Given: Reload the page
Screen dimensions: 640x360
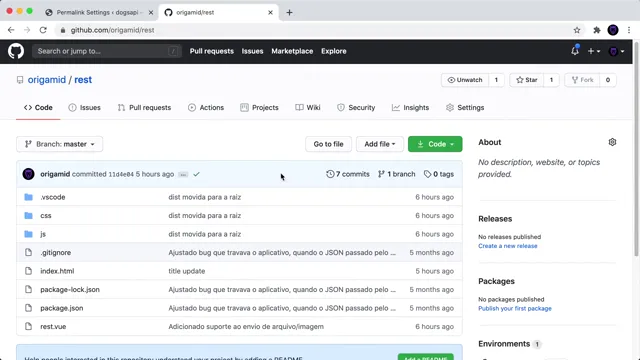Looking at the screenshot, I should click(43, 30).
